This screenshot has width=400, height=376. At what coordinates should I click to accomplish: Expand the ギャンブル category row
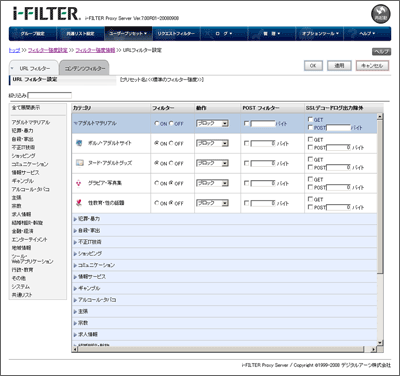(75, 288)
